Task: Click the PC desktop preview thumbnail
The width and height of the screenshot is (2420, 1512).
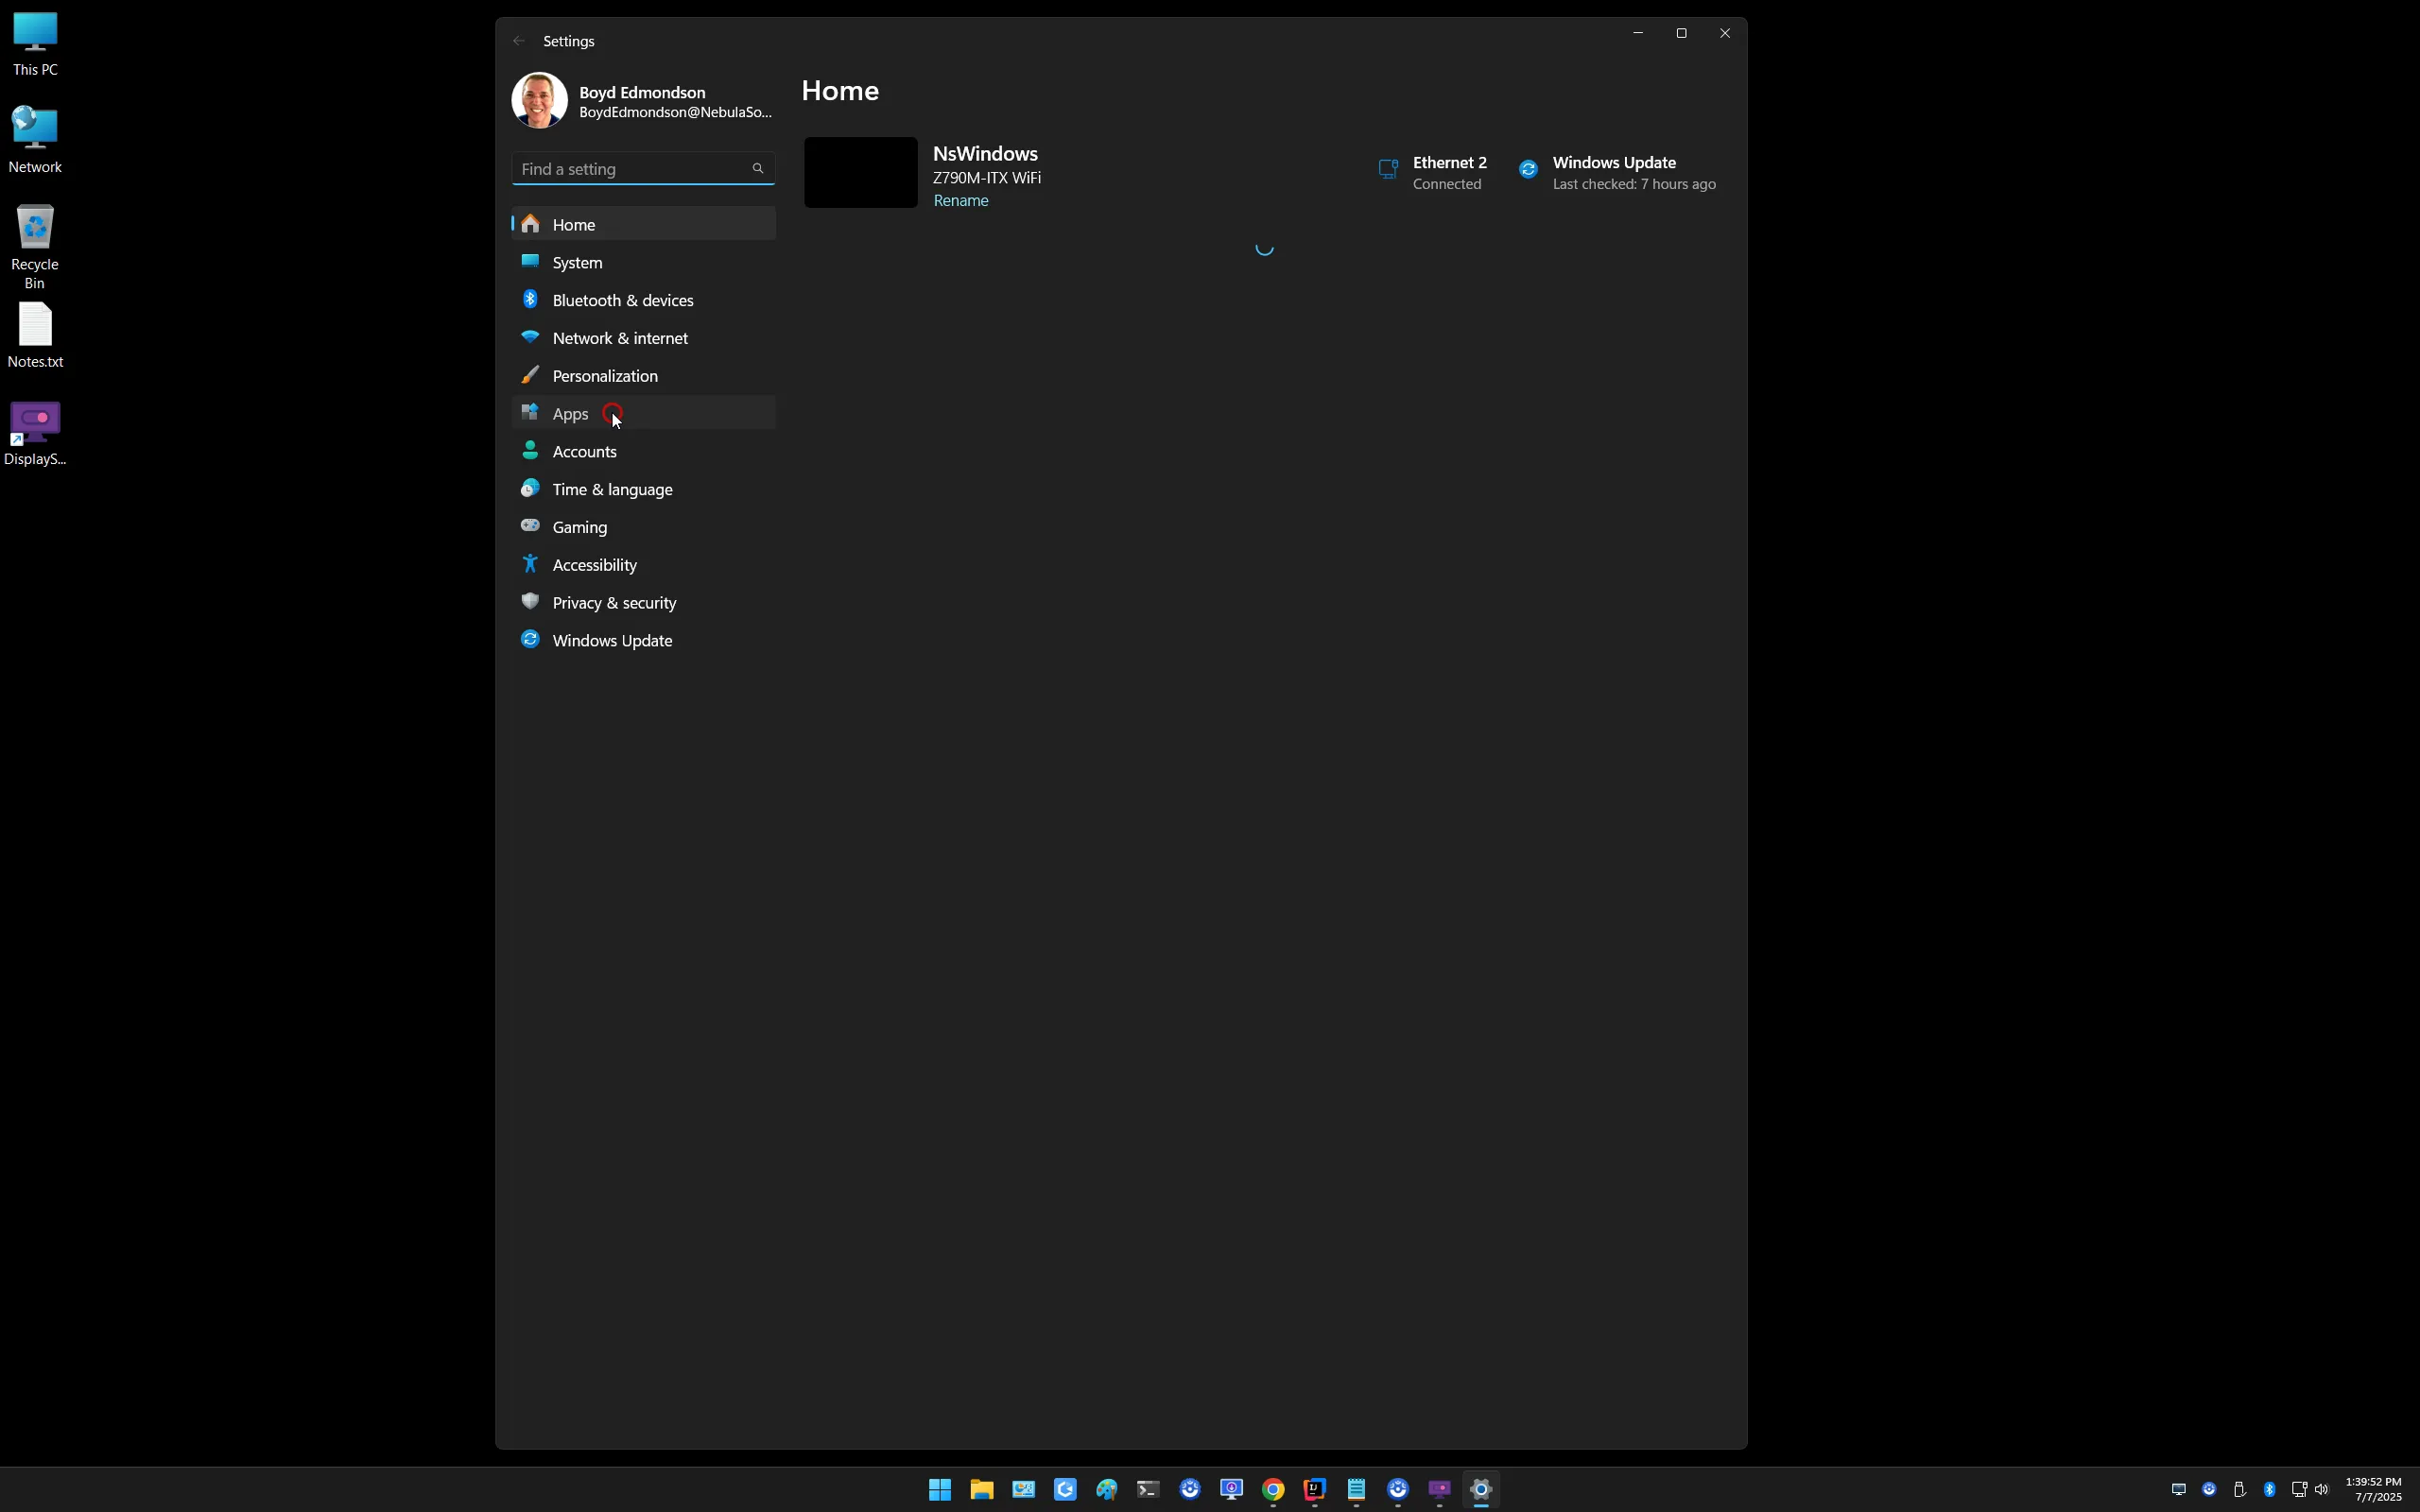Action: click(861, 172)
